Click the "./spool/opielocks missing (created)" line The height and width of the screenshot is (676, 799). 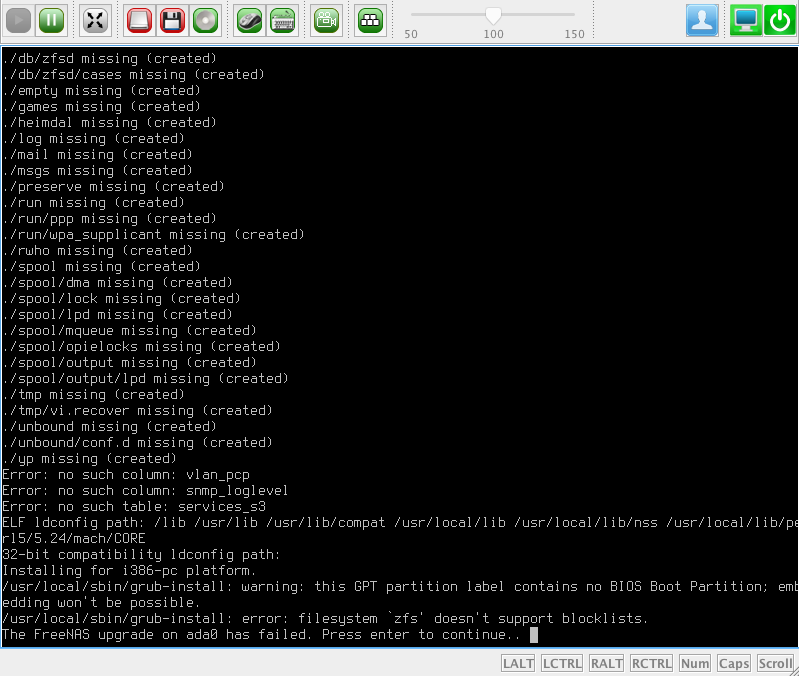coord(141,347)
